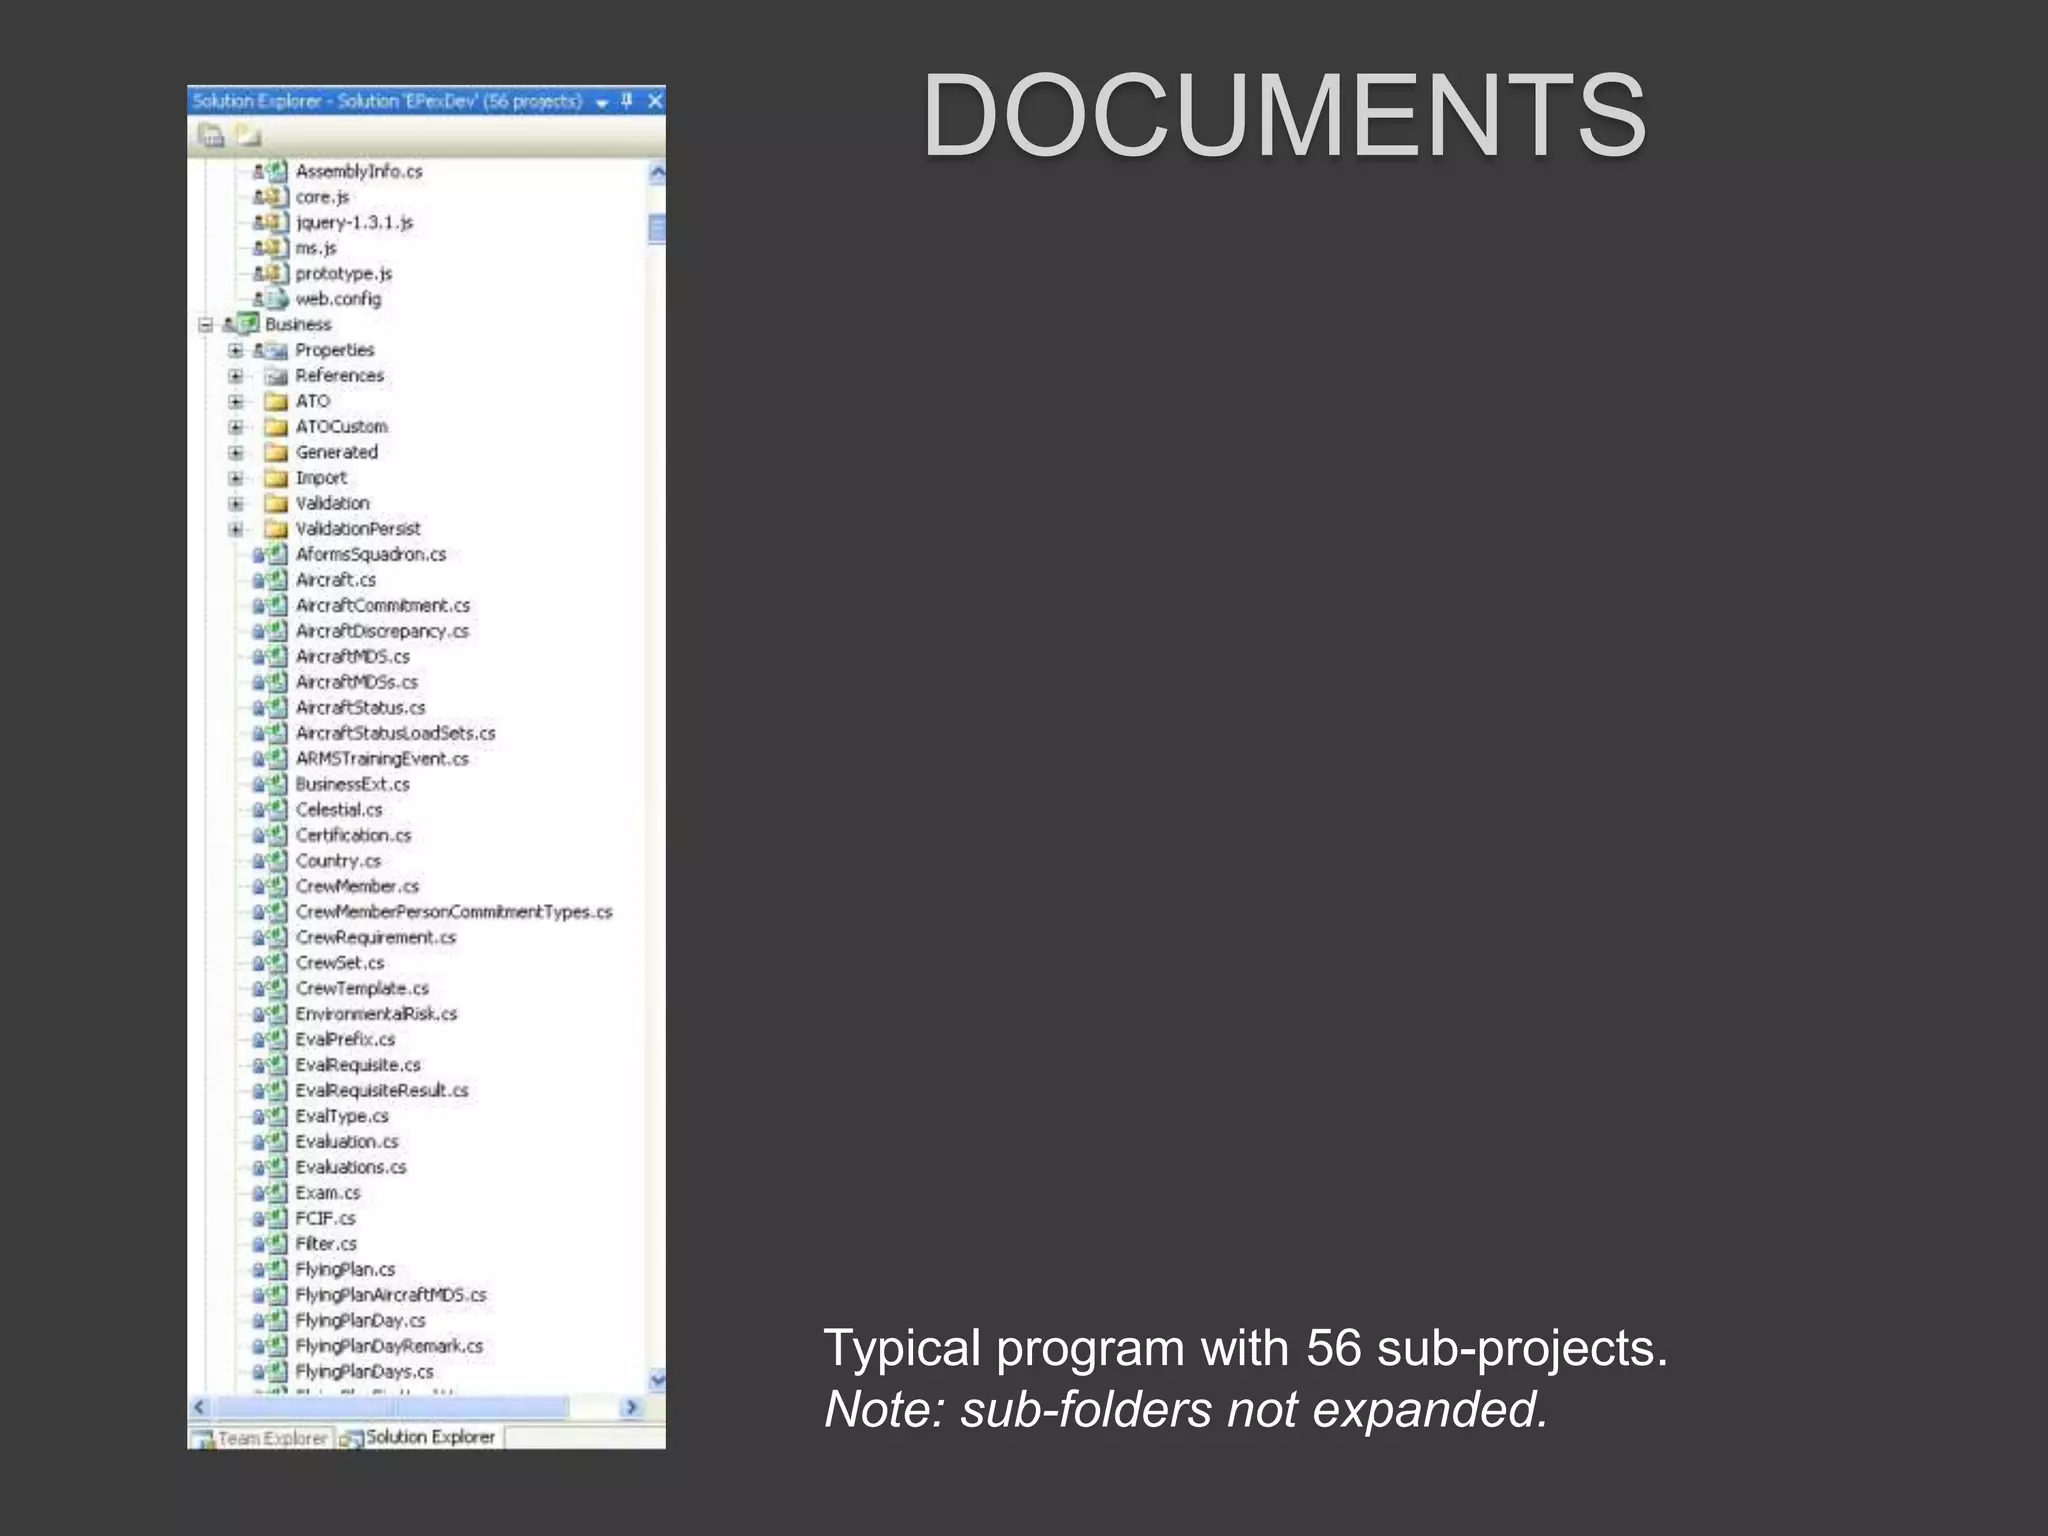The width and height of the screenshot is (2048, 1536).
Task: Close the Solution Explorer panel
Action: (x=655, y=101)
